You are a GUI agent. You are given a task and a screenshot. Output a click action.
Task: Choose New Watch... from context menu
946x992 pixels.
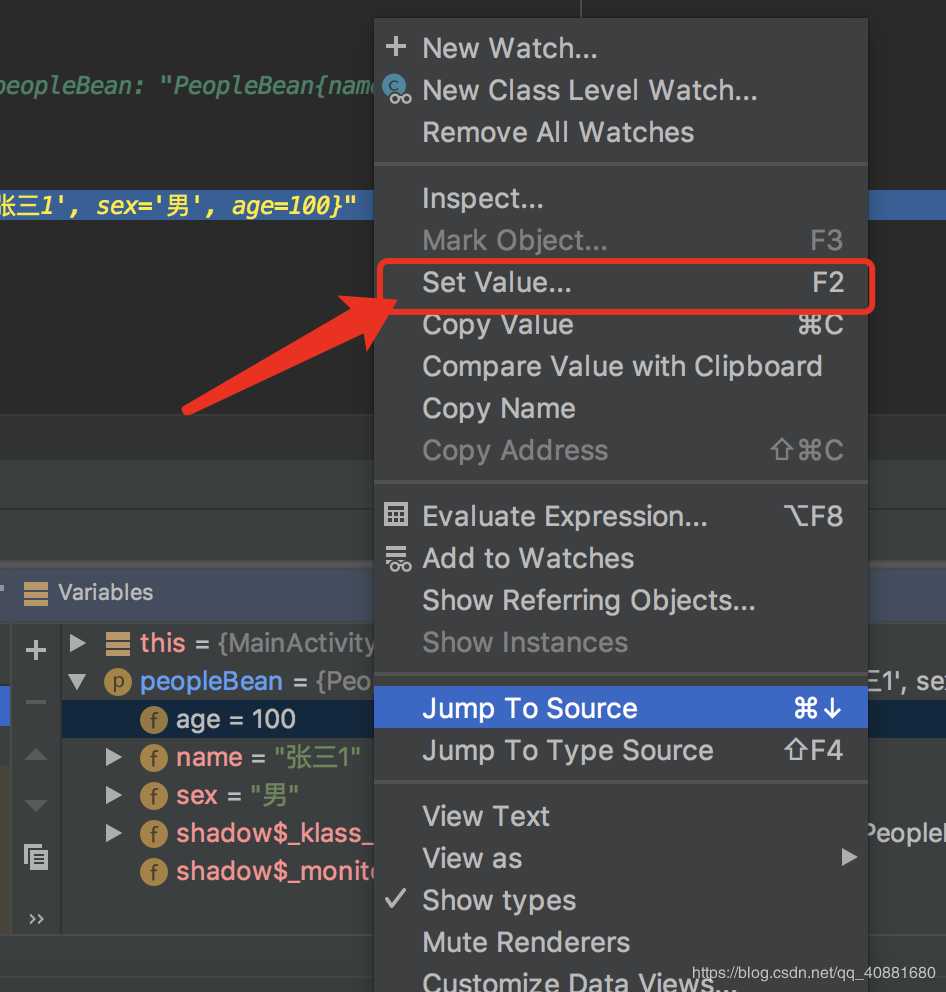tap(620, 48)
